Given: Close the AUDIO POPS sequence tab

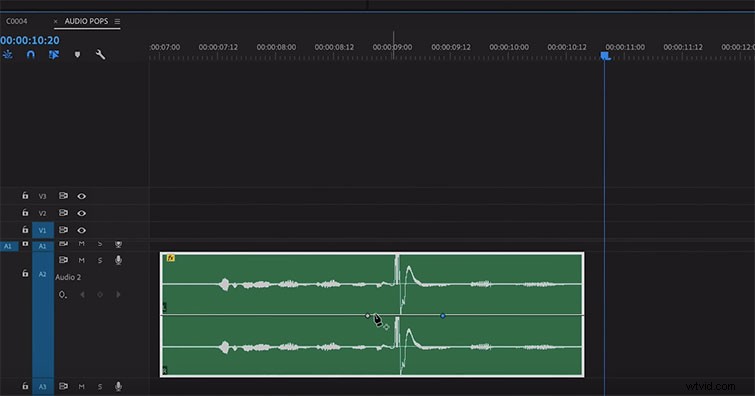Looking at the screenshot, I should coord(55,21).
